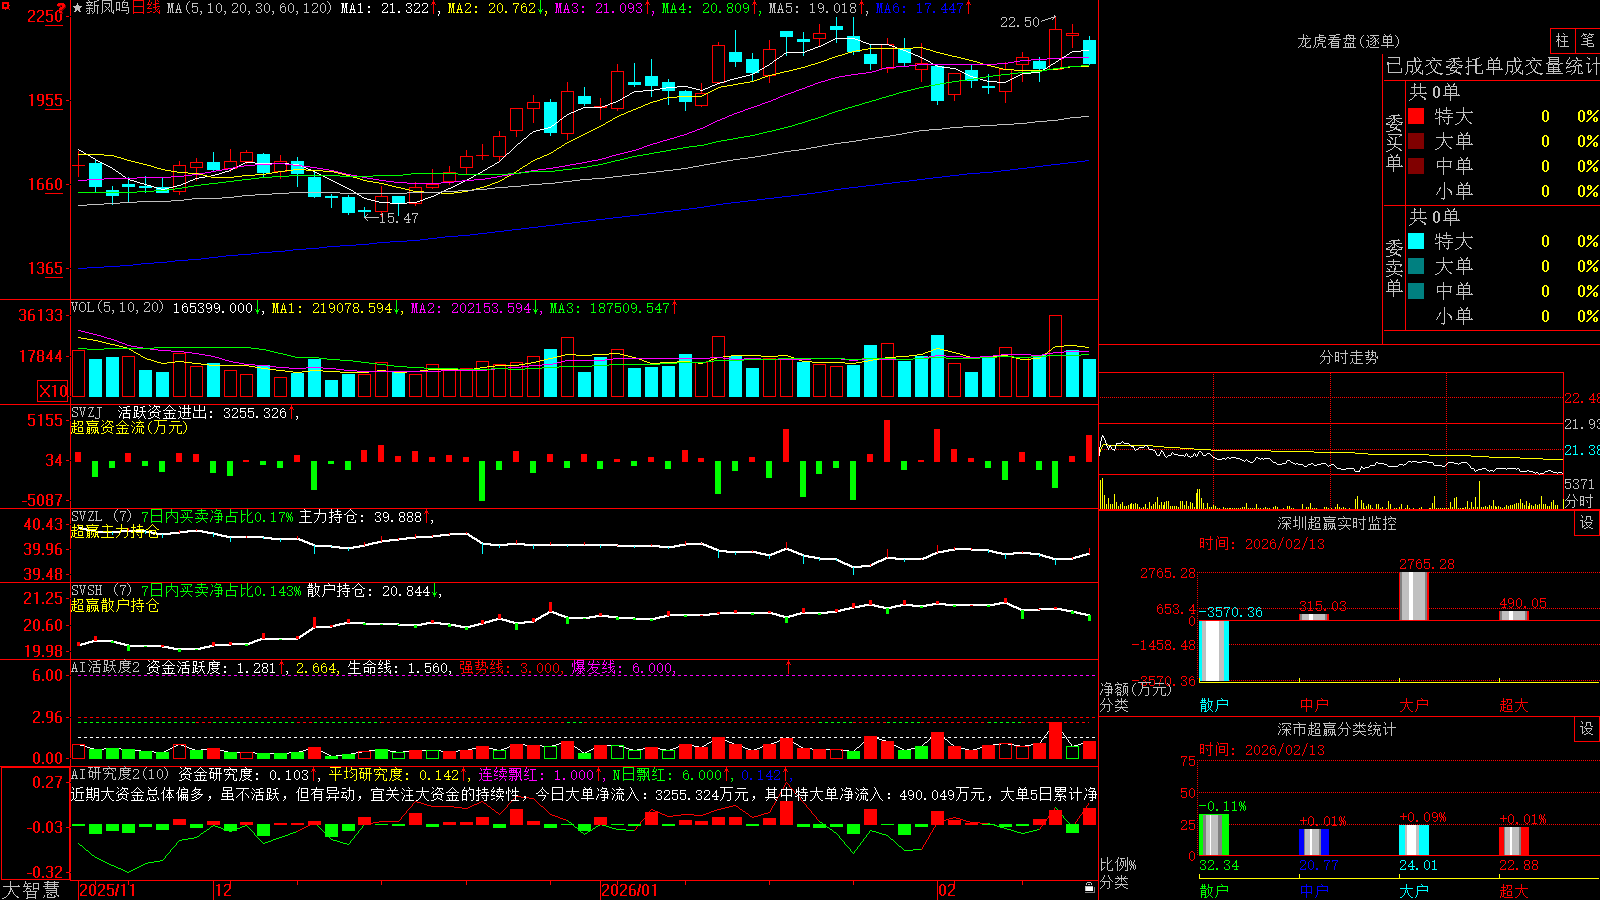Click 强势线: 3.000 label

[510, 667]
